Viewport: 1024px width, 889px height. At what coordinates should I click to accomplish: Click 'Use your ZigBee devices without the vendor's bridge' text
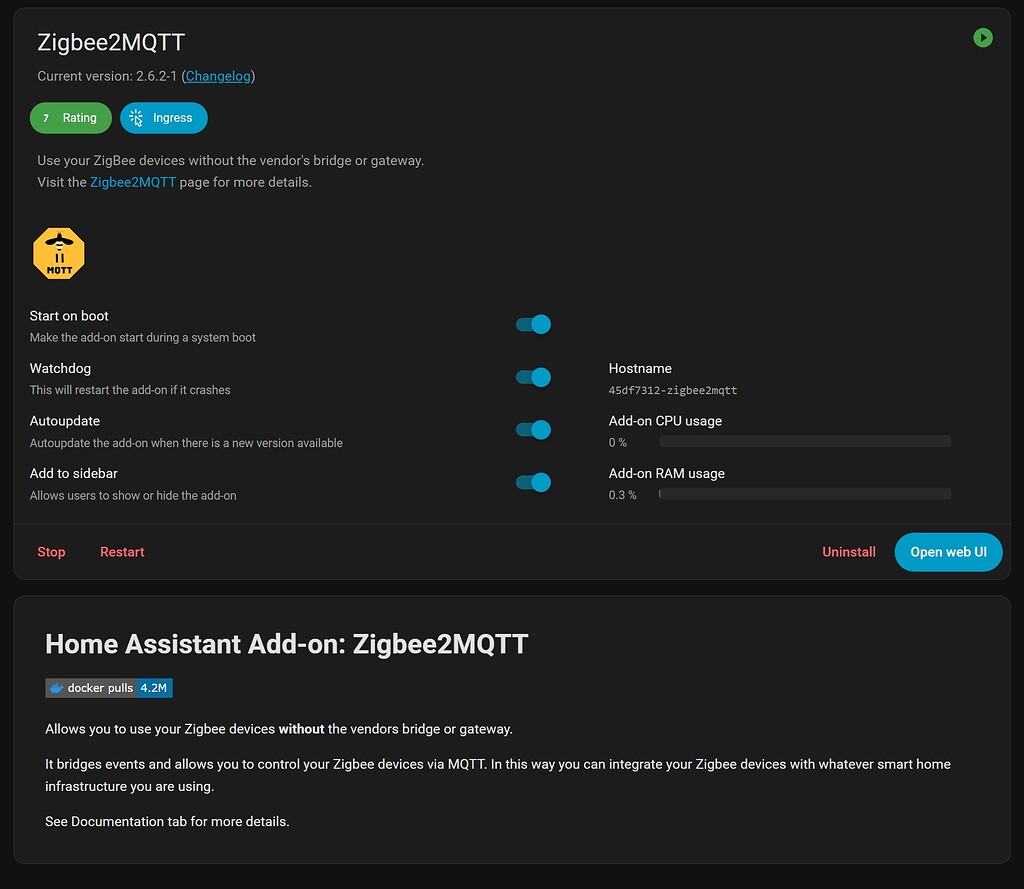tap(231, 161)
